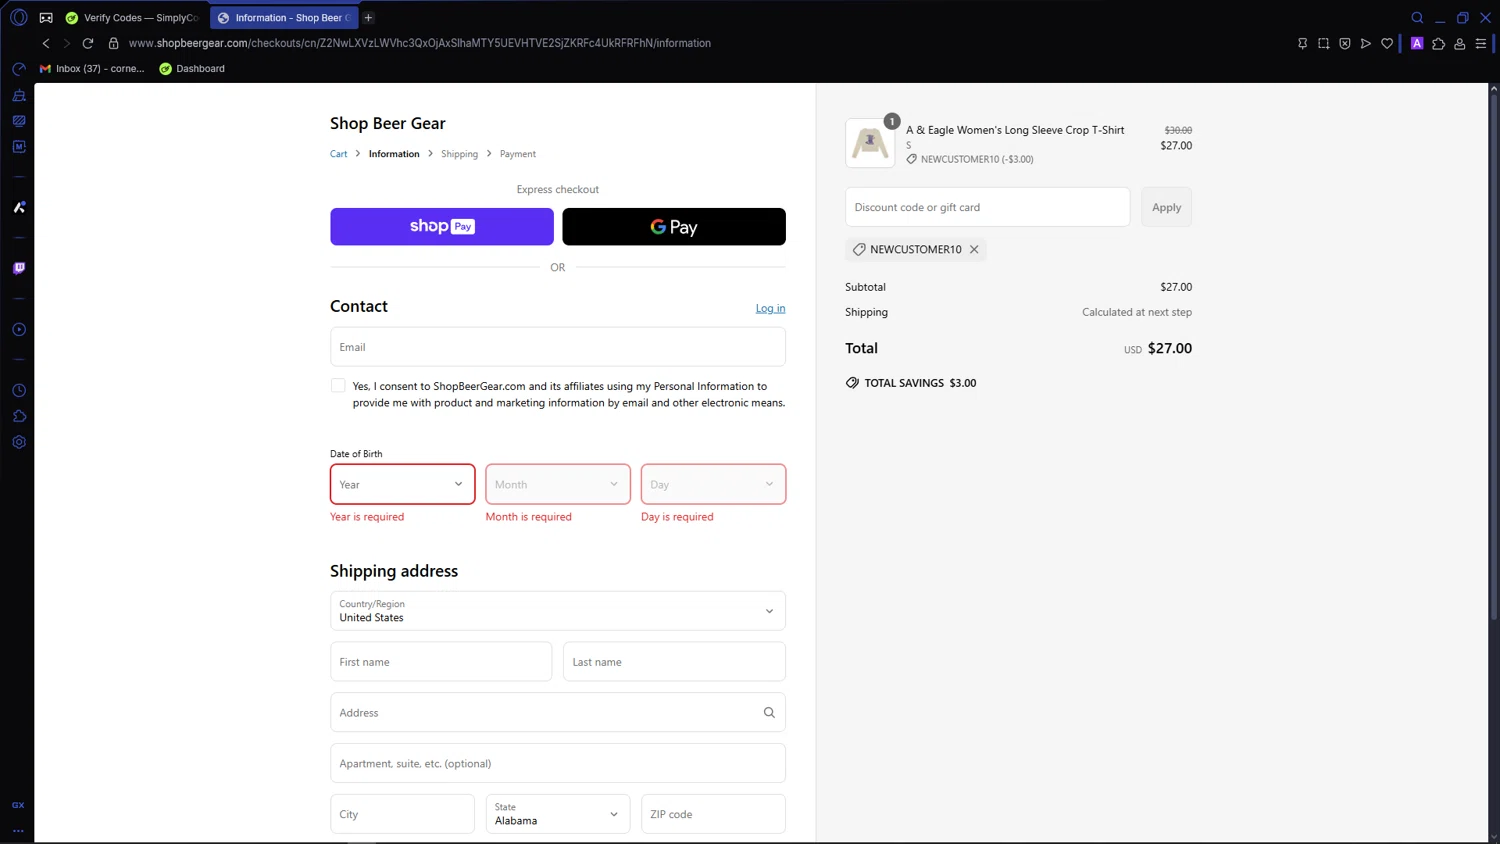Open the Year date-of-birth dropdown
The height and width of the screenshot is (844, 1500).
[402, 484]
